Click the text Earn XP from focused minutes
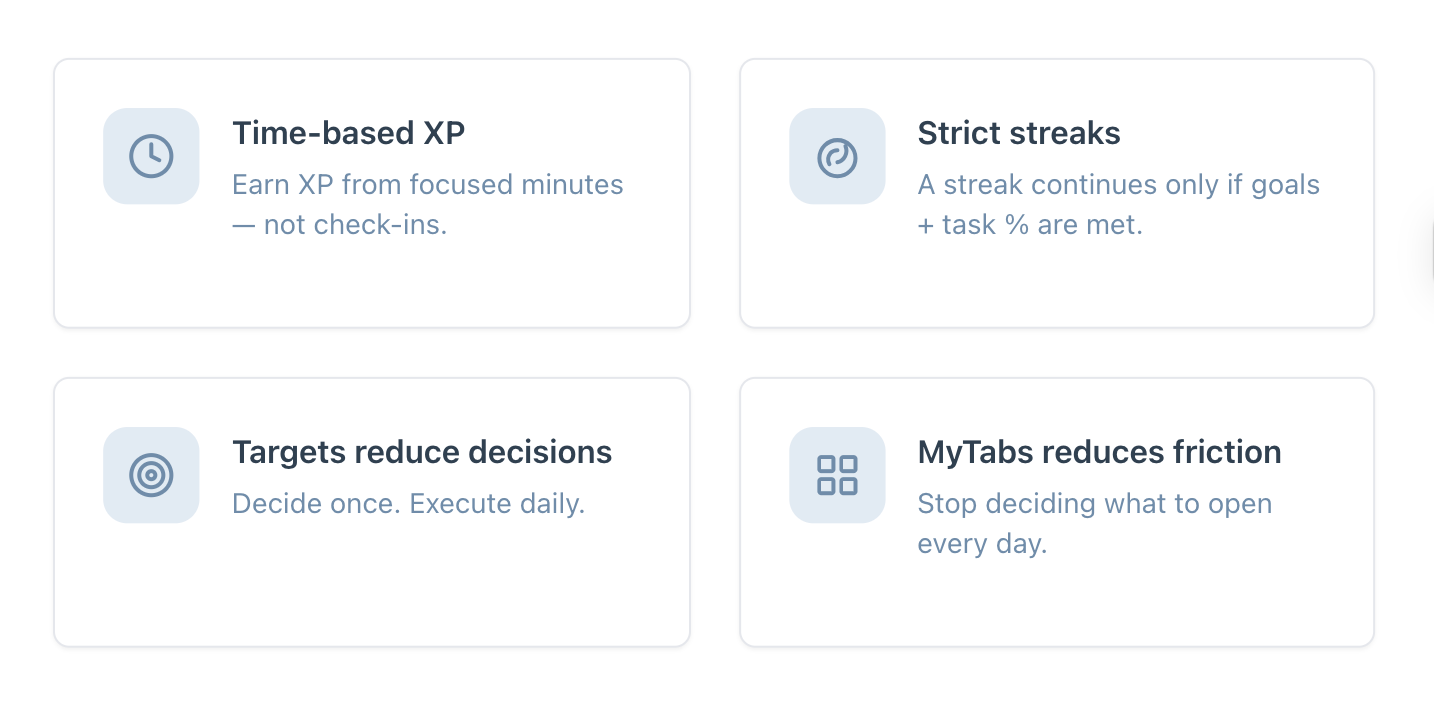The image size is (1434, 712). pos(428,185)
